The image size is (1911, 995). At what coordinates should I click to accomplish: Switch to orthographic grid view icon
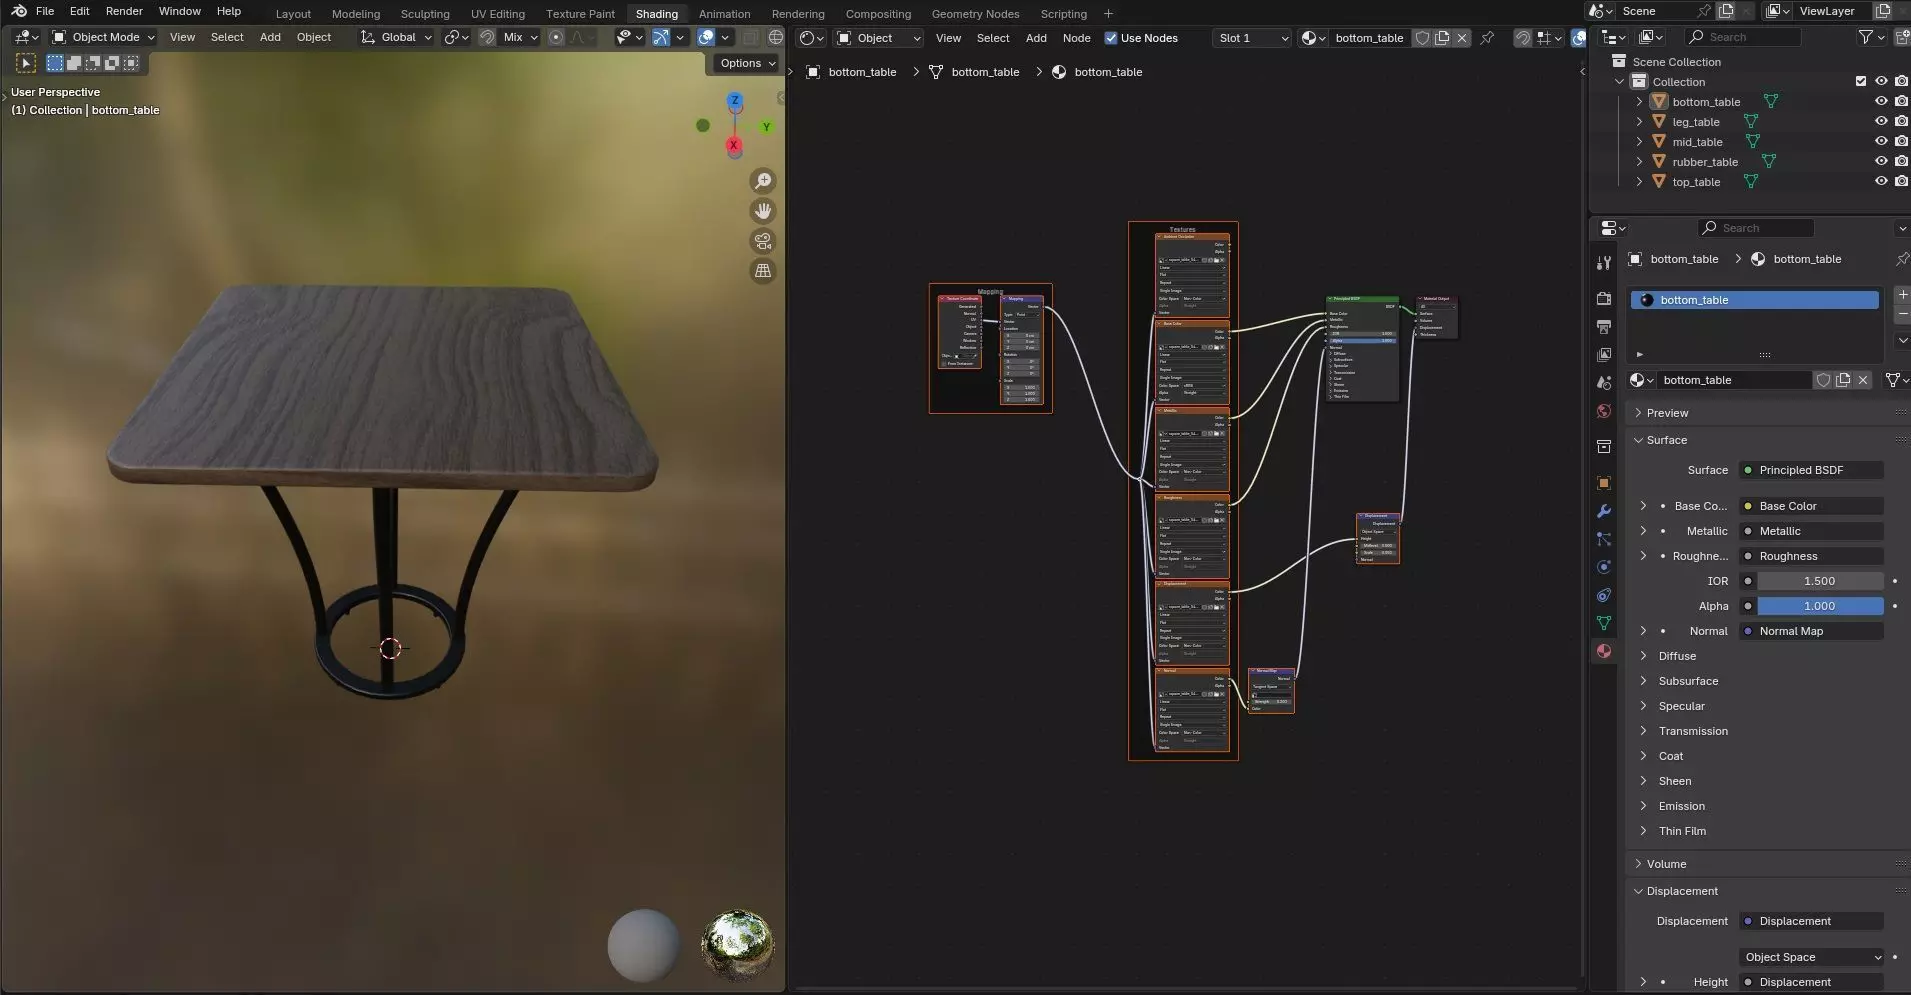pyautogui.click(x=763, y=271)
